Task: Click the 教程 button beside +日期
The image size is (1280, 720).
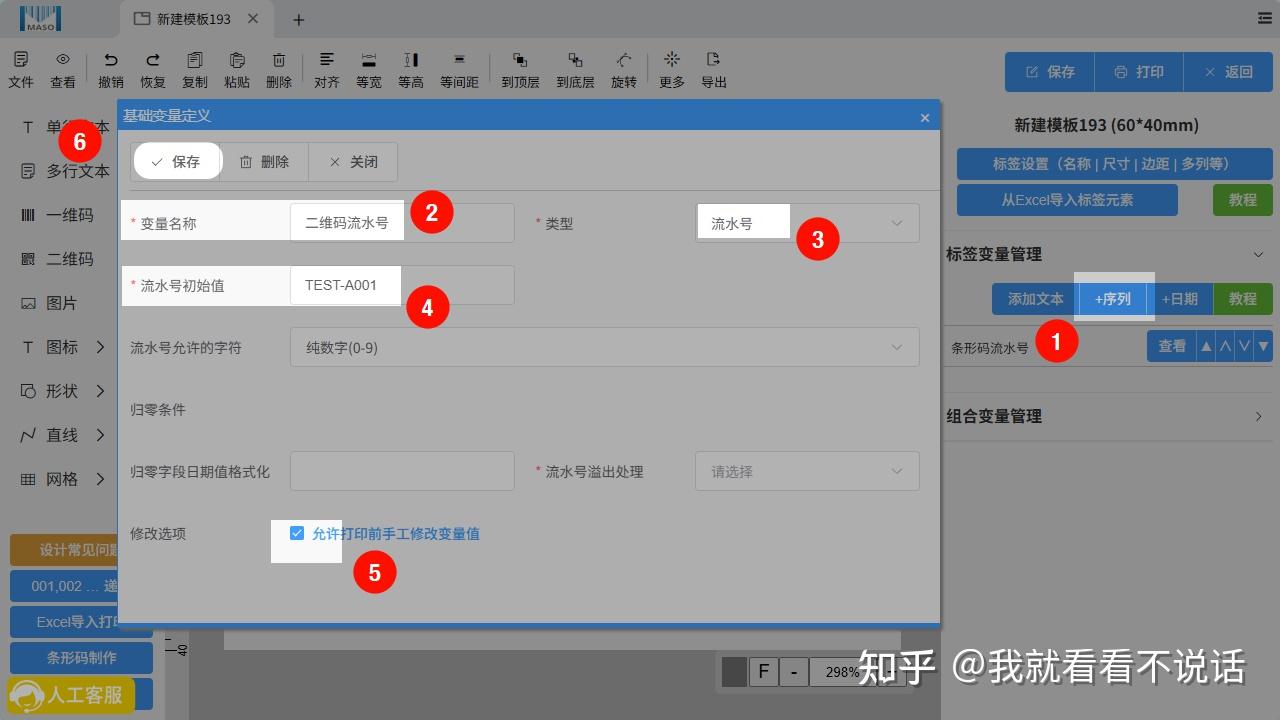Action: (x=1243, y=299)
